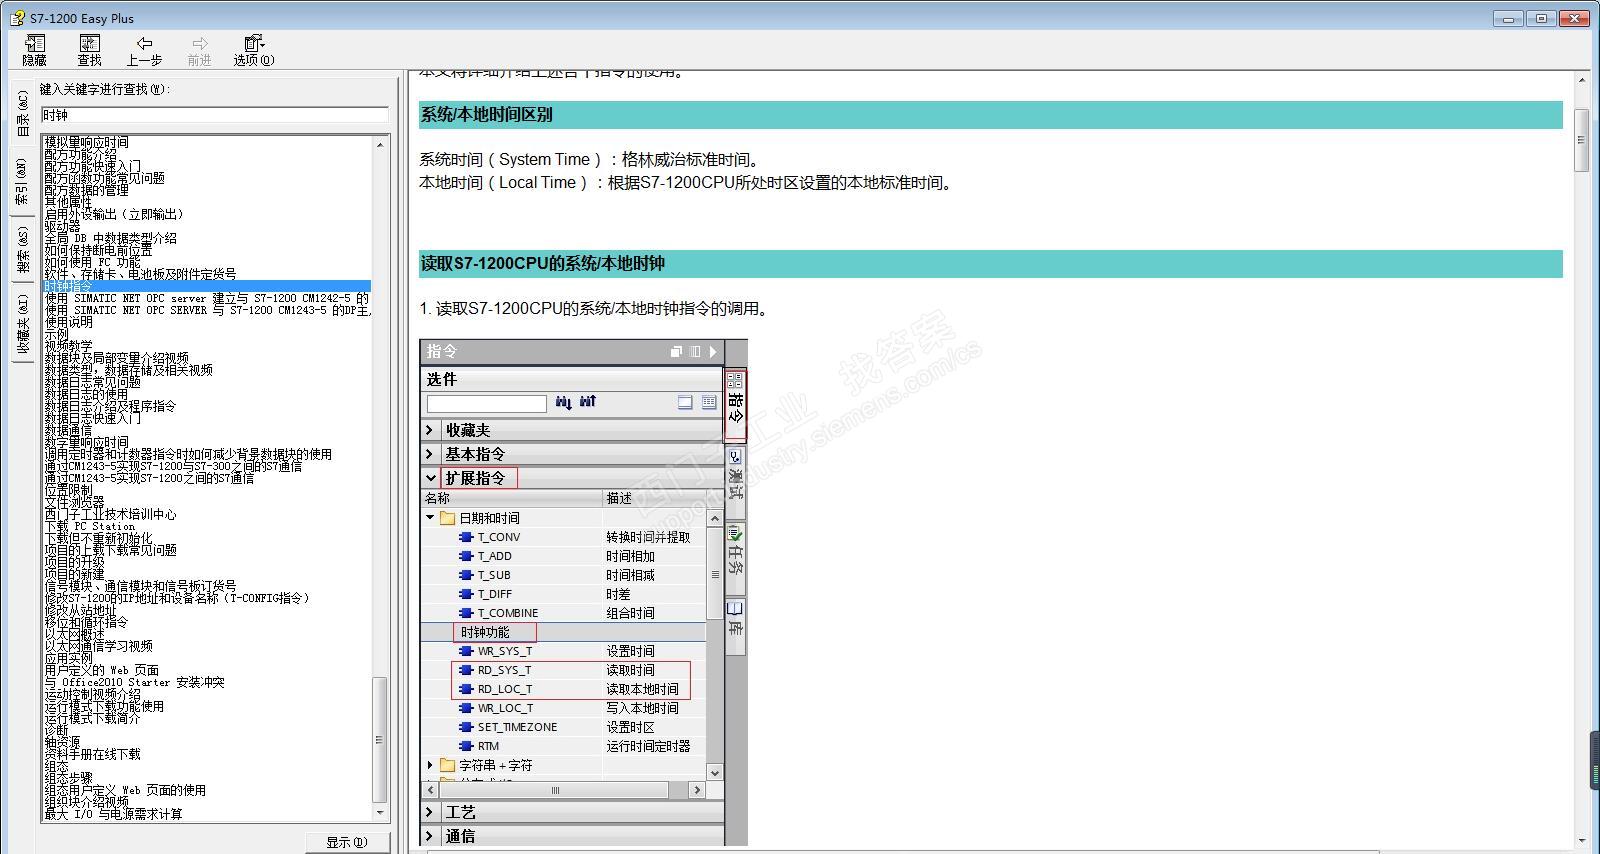Screen dimensions: 1600x854
Task: Click the T_CONV instruction block icon
Action: [x=465, y=537]
